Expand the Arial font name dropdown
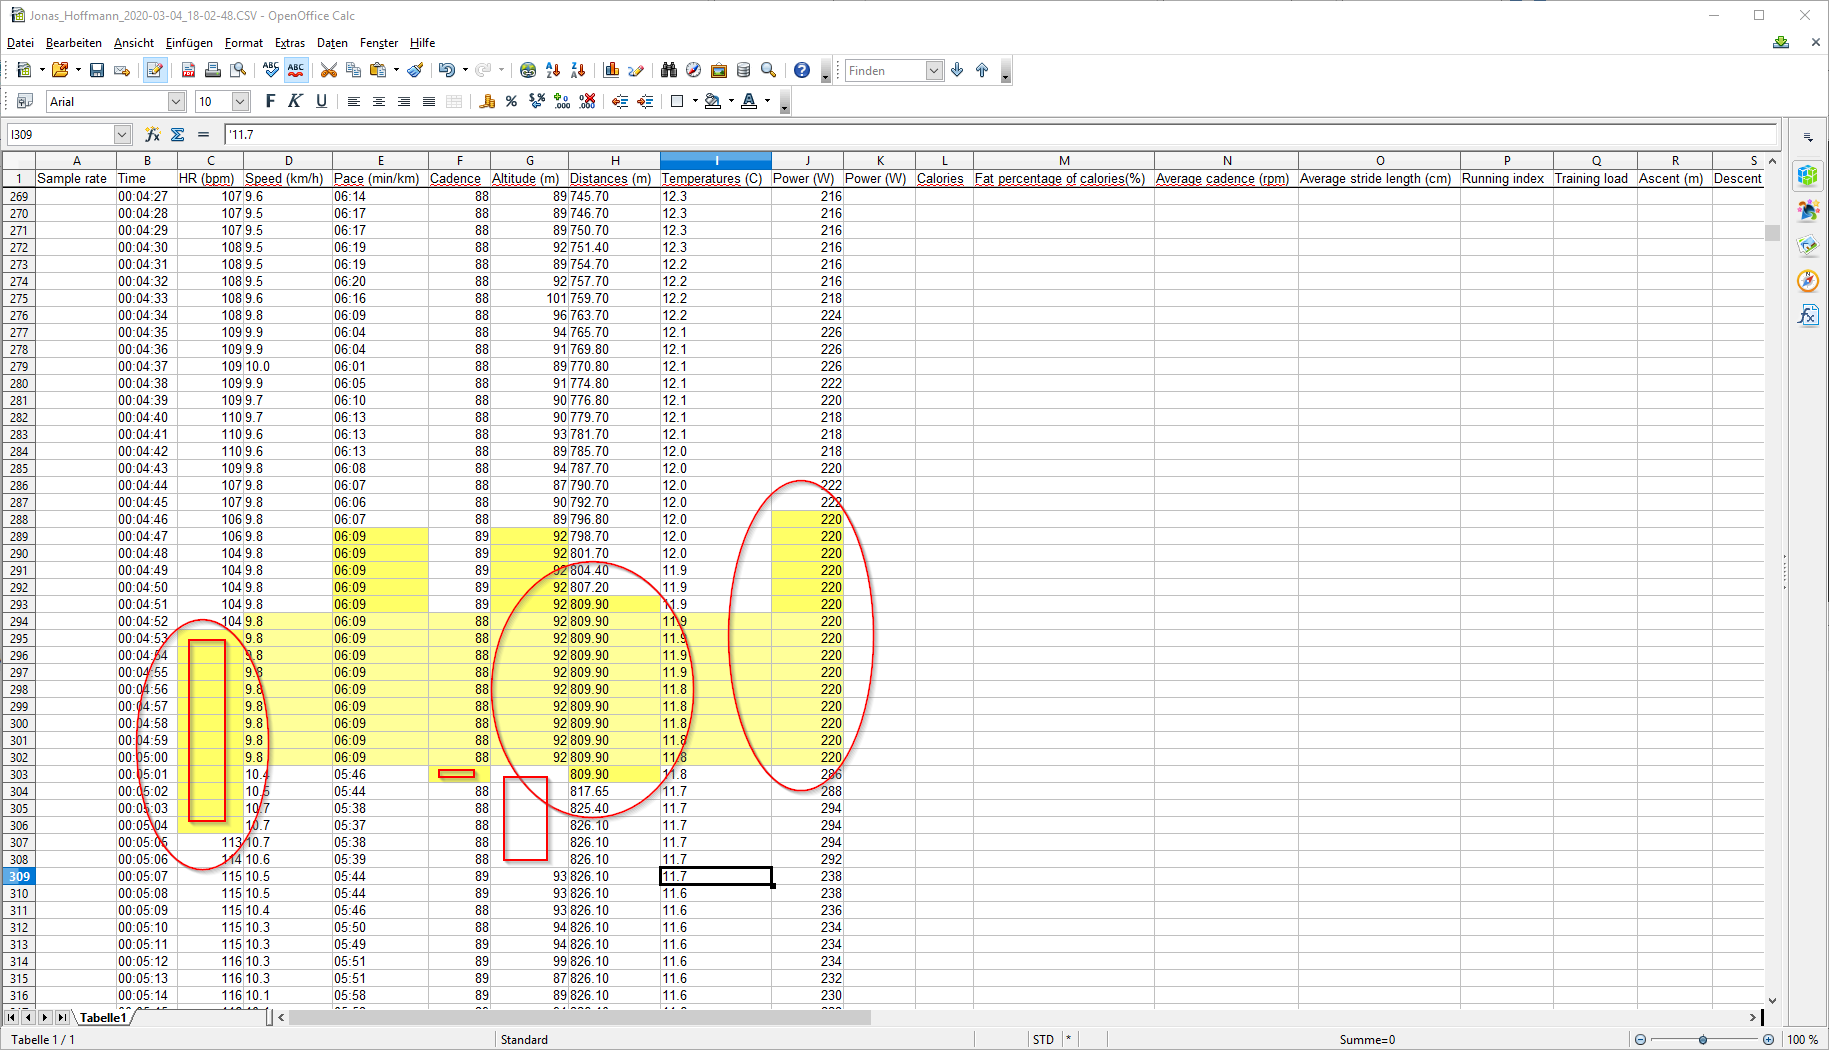This screenshot has height=1050, width=1829. 176,101
